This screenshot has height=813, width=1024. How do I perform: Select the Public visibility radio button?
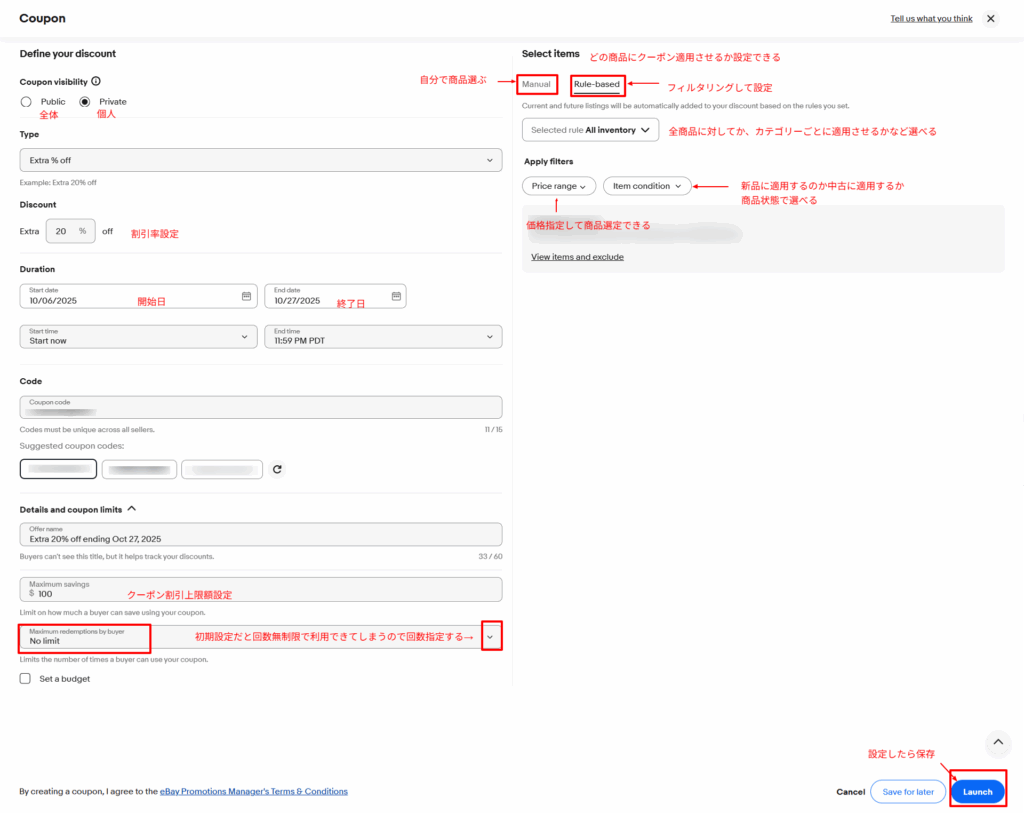[x=27, y=102]
